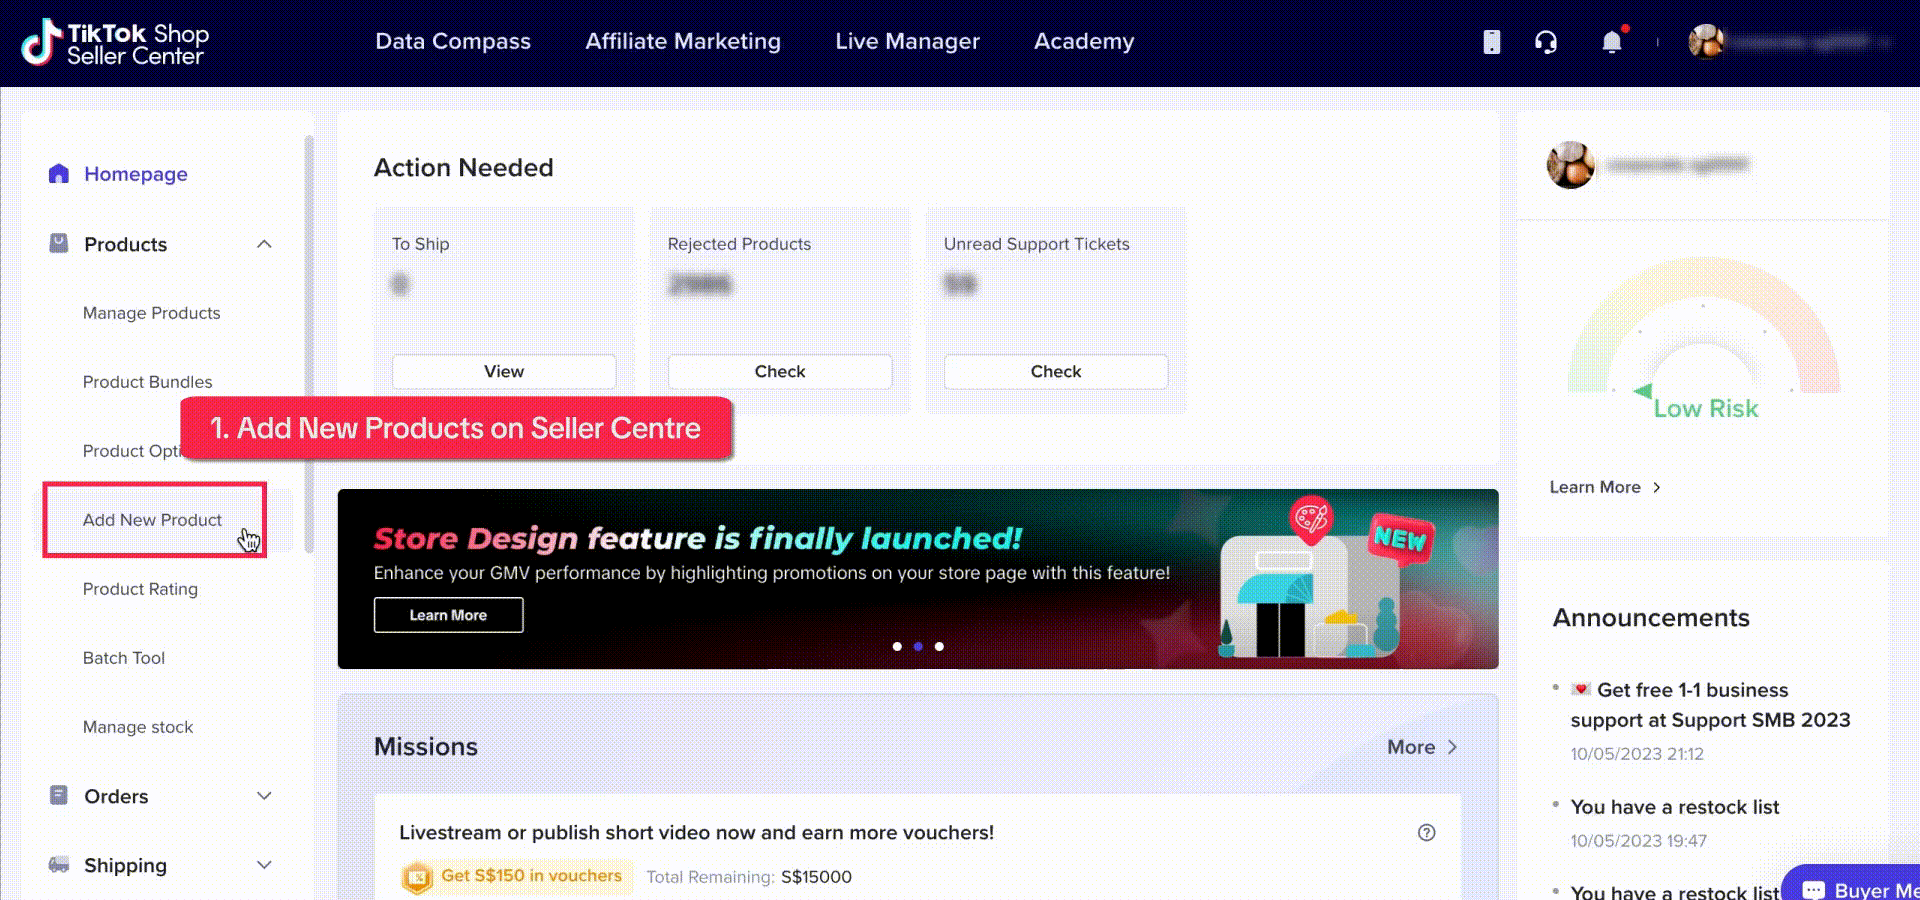The image size is (1920, 900).
Task: Open the notifications bell
Action: (x=1611, y=42)
